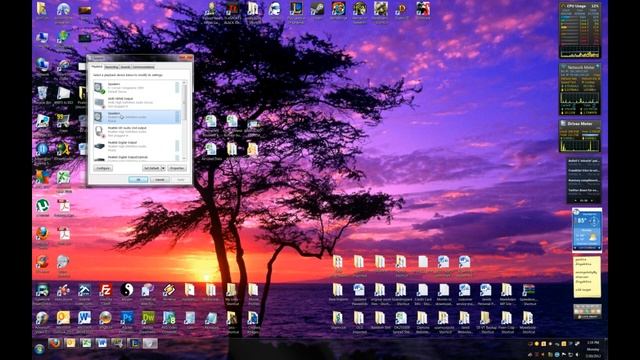This screenshot has width=640, height=360.
Task: Click the playback device list scrollbar
Action: (x=184, y=120)
